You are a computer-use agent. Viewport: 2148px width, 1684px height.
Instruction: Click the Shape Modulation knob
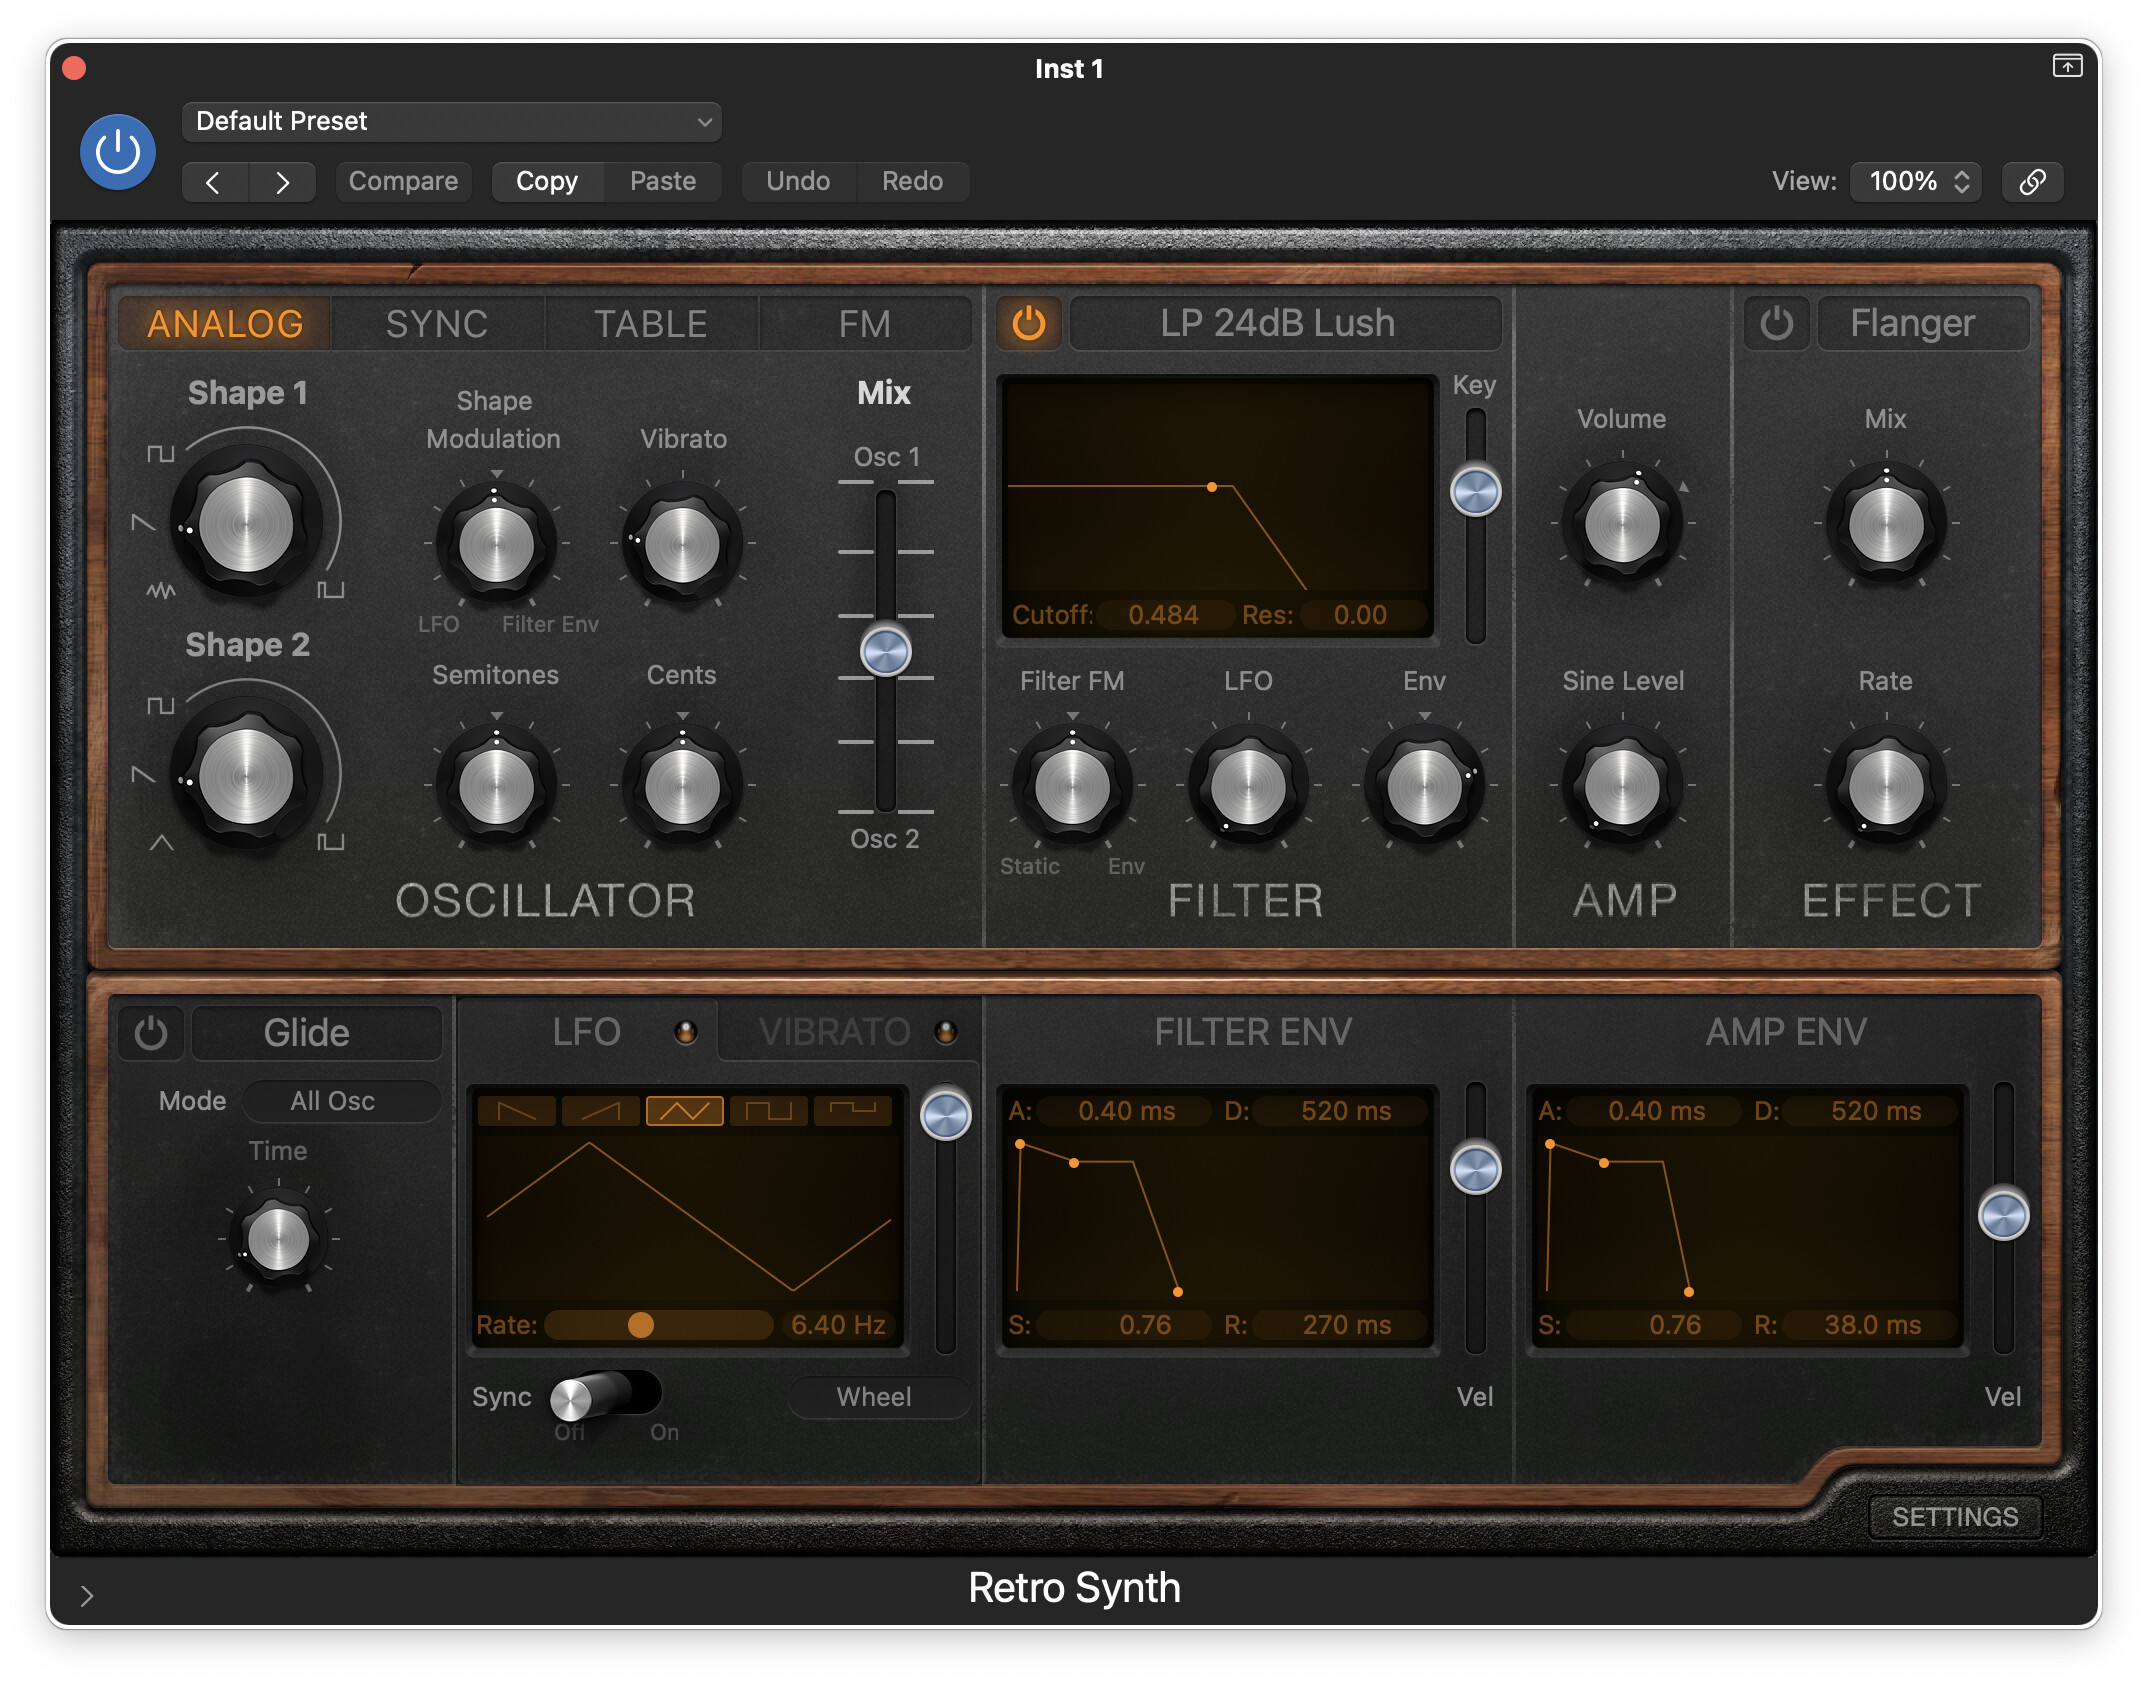pos(496,545)
